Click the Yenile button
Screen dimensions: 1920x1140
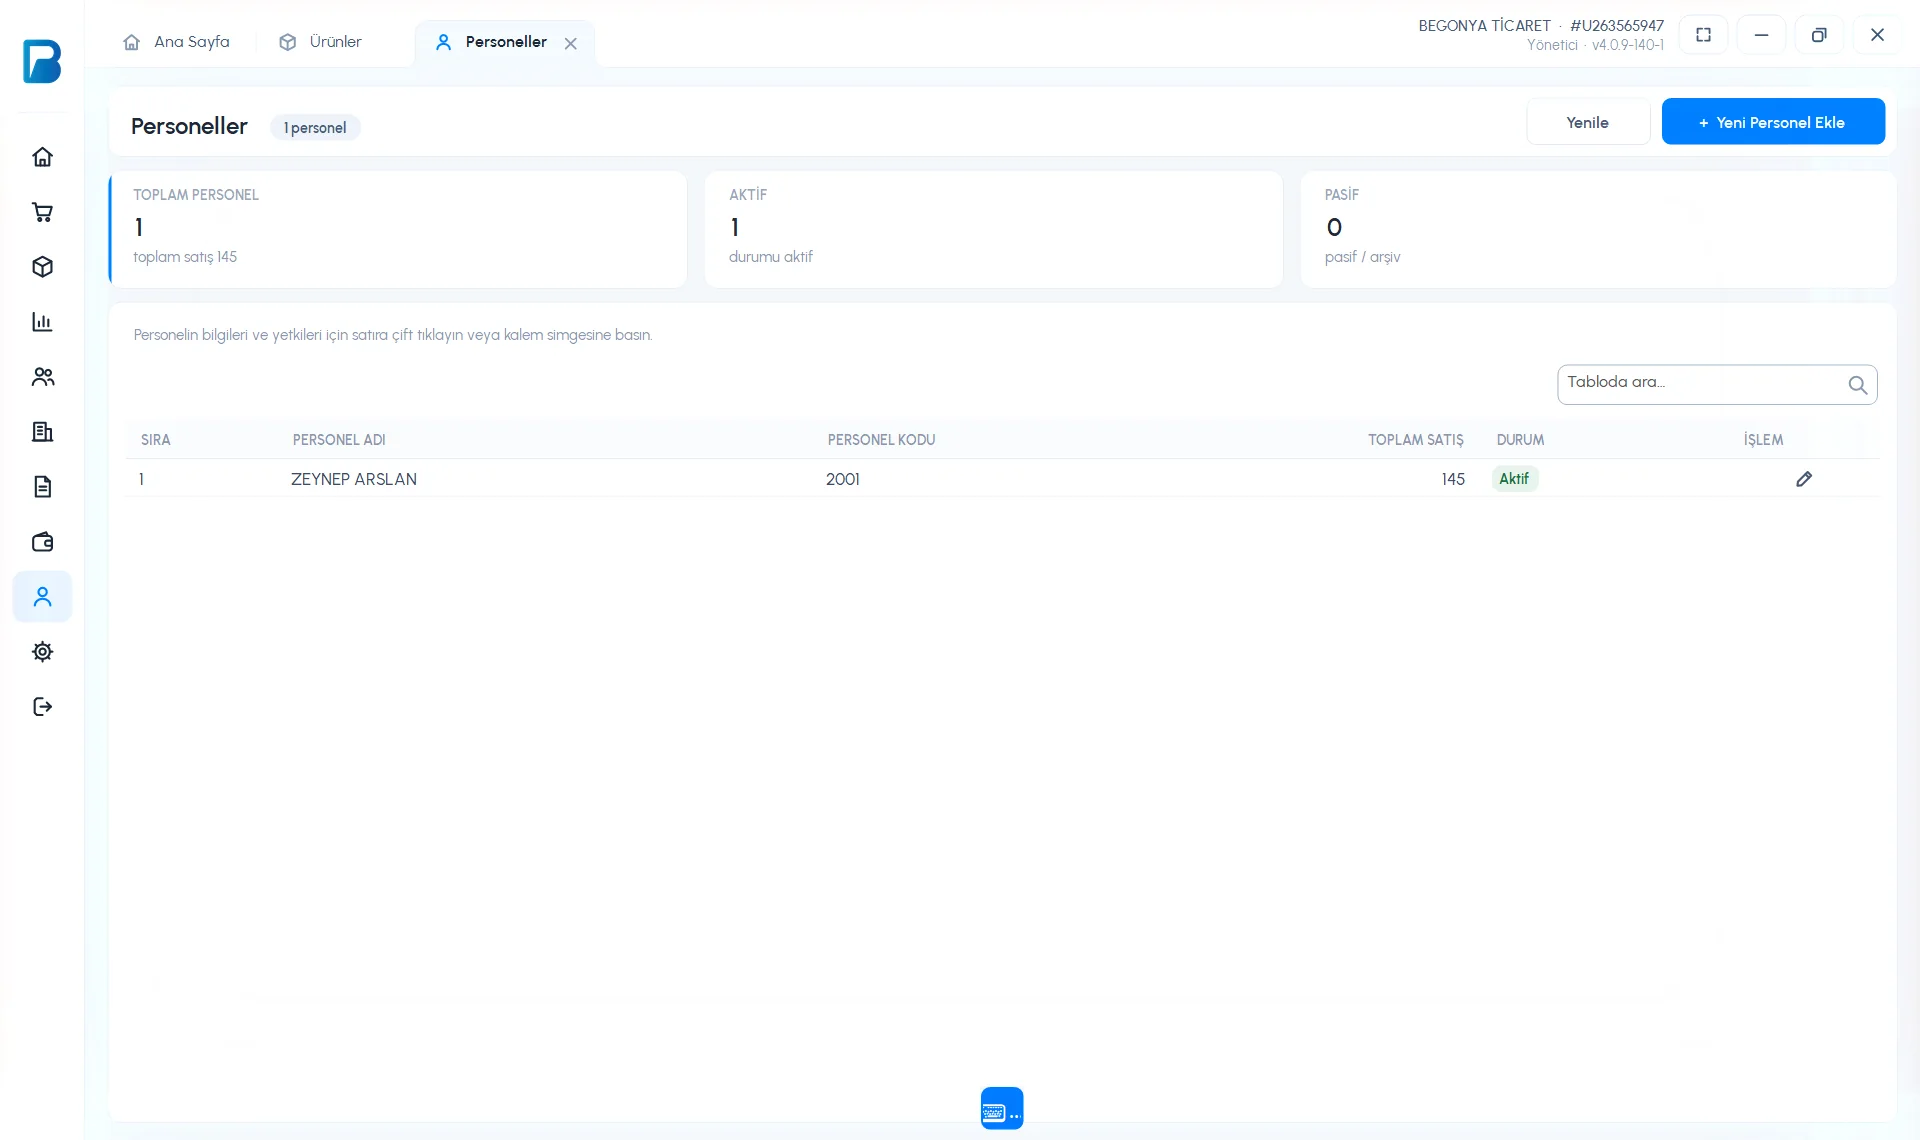(1588, 122)
